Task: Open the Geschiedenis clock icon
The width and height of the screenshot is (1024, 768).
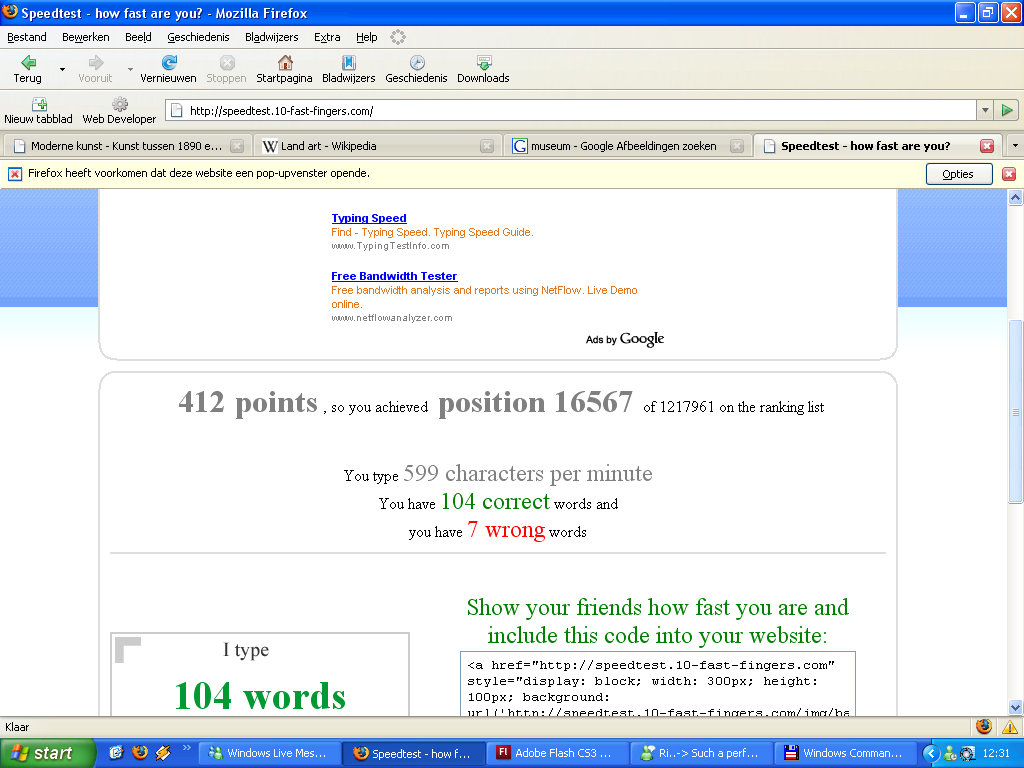Action: tap(416, 63)
